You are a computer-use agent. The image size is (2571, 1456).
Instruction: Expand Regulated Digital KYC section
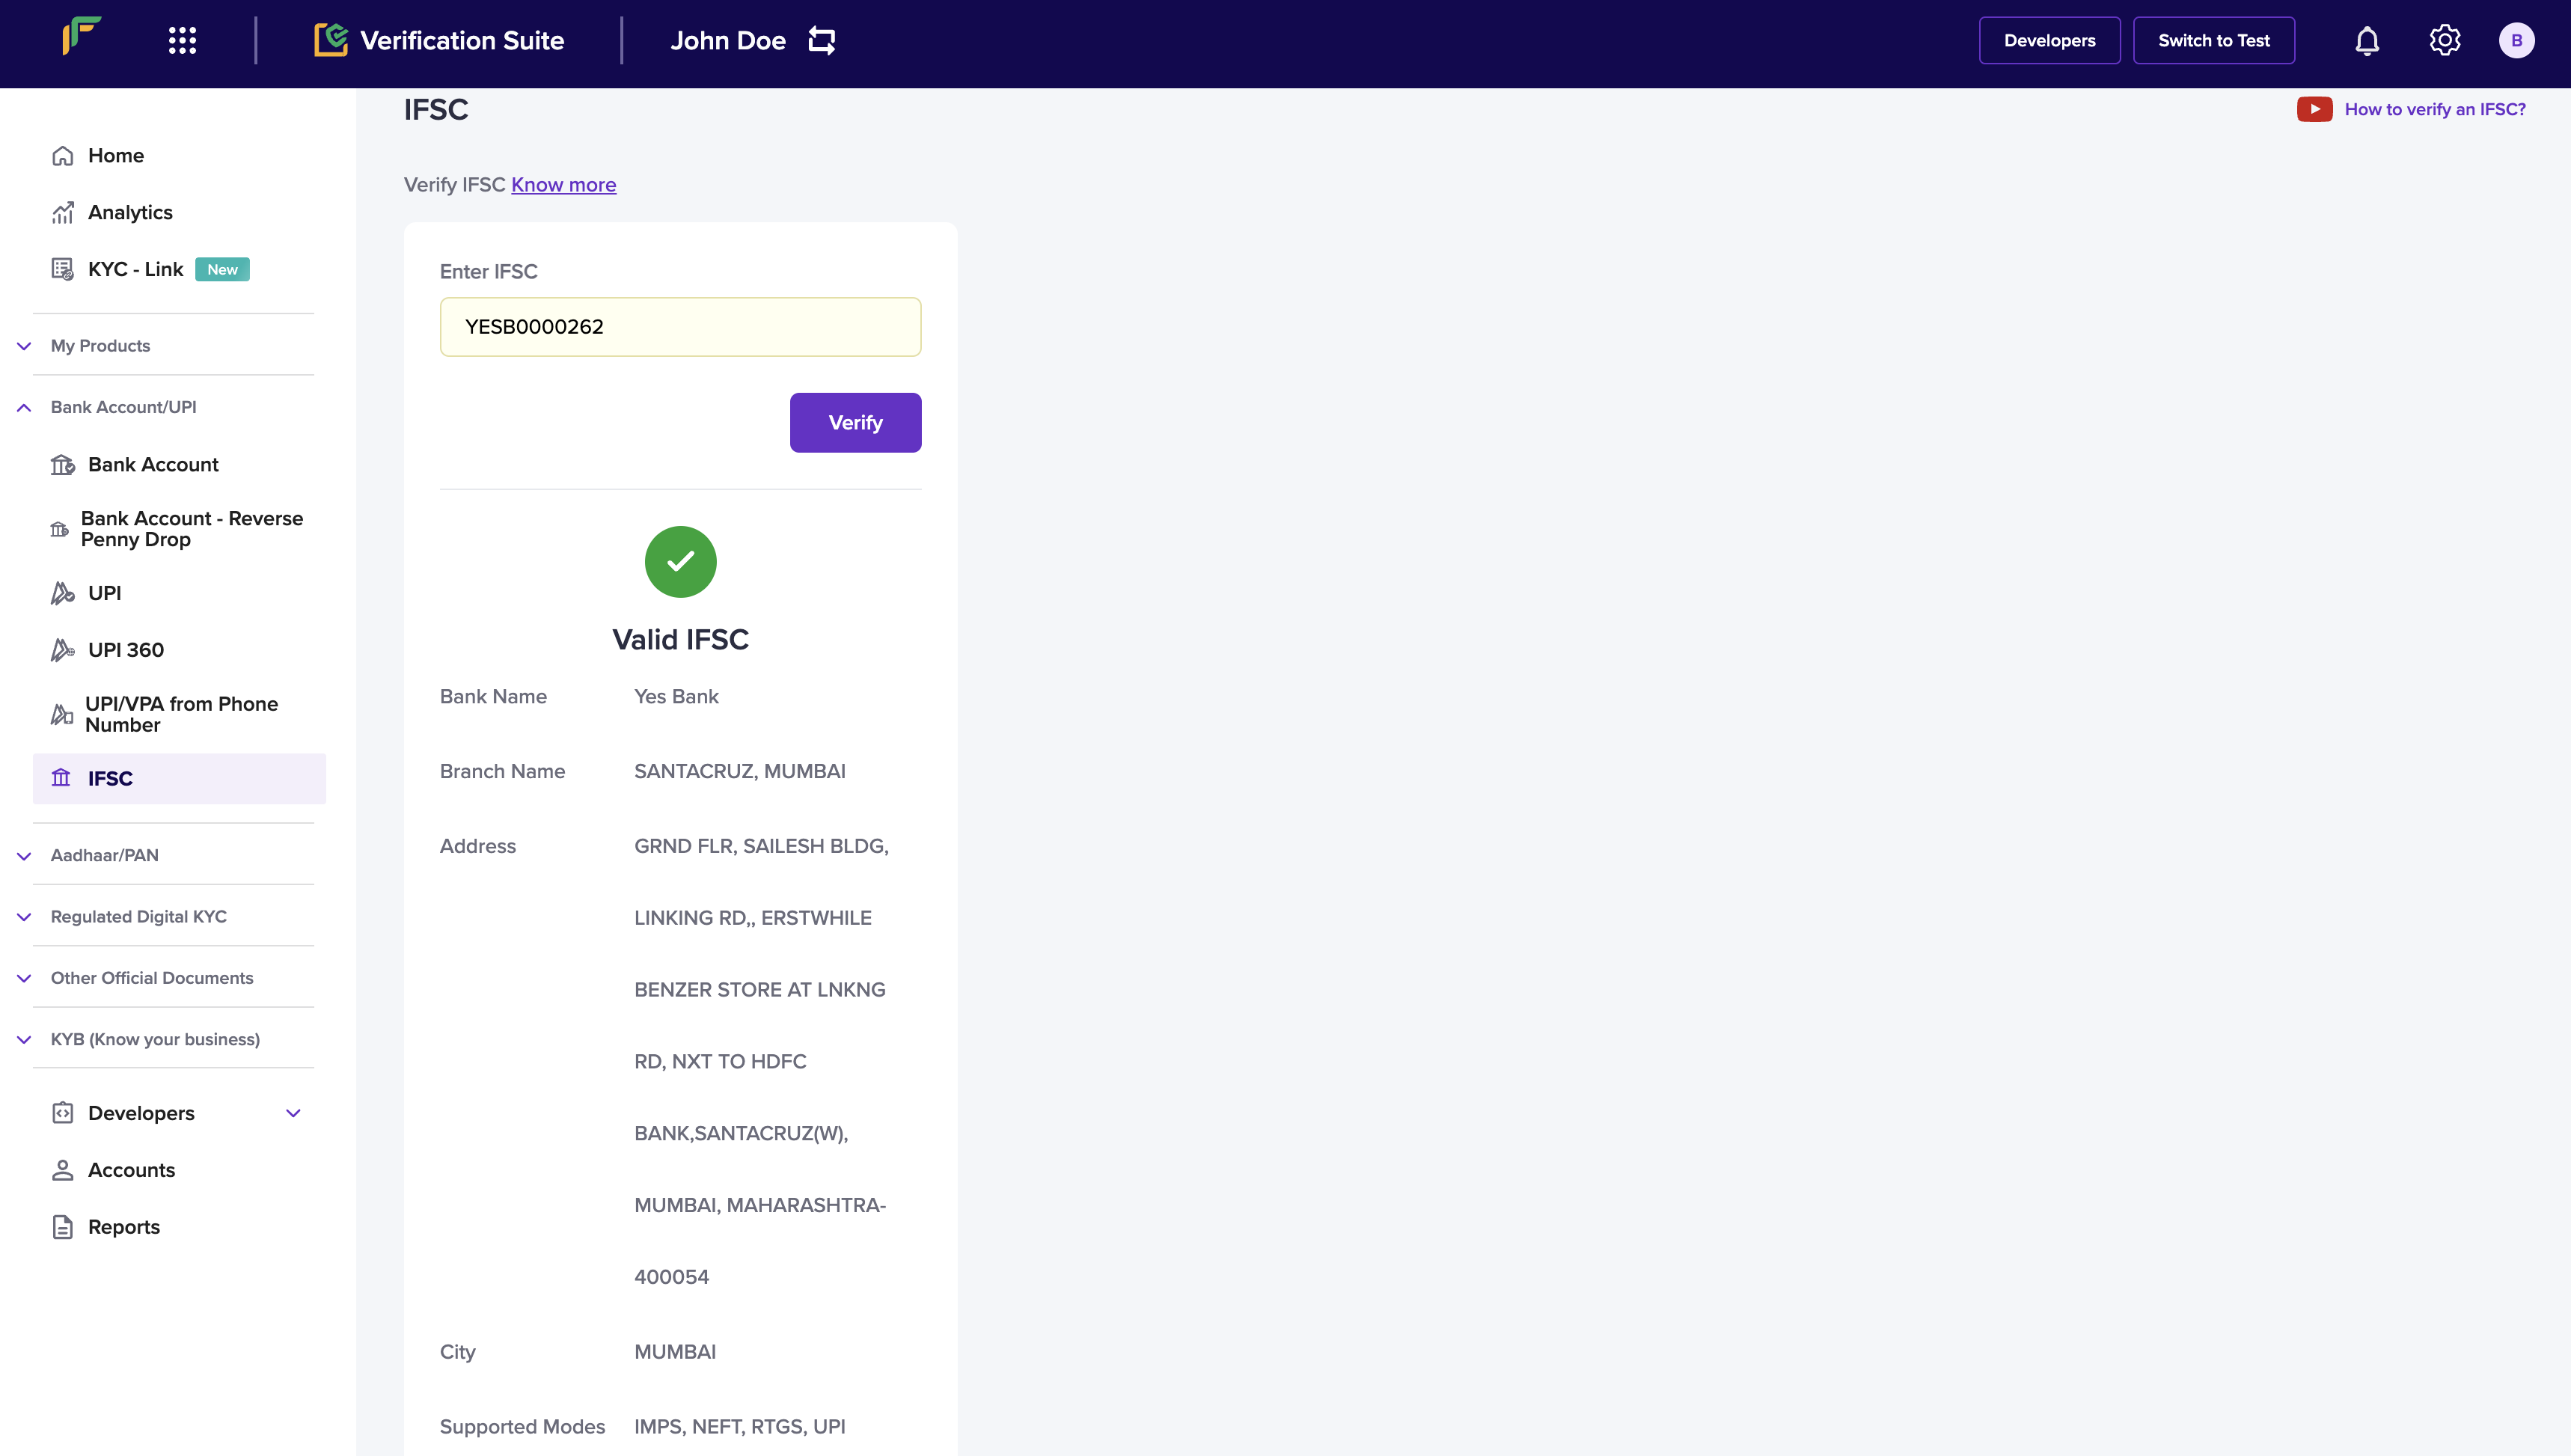[25, 917]
